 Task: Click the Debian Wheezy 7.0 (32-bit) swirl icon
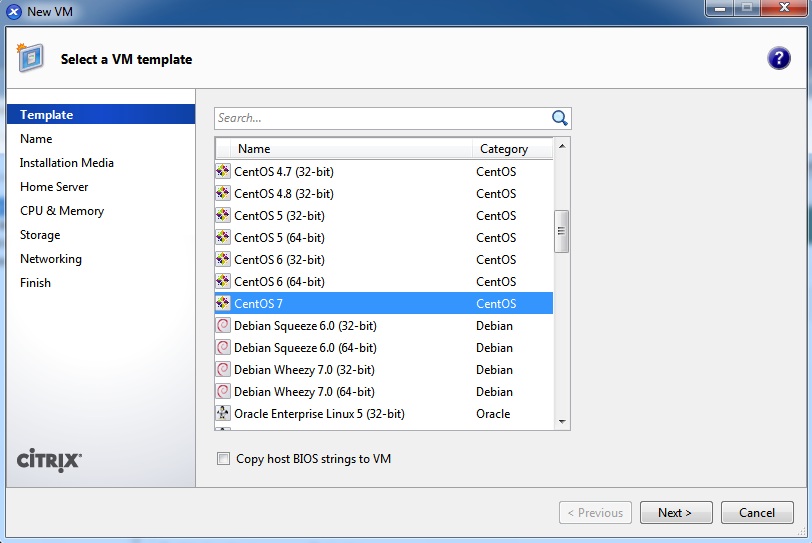(x=223, y=369)
